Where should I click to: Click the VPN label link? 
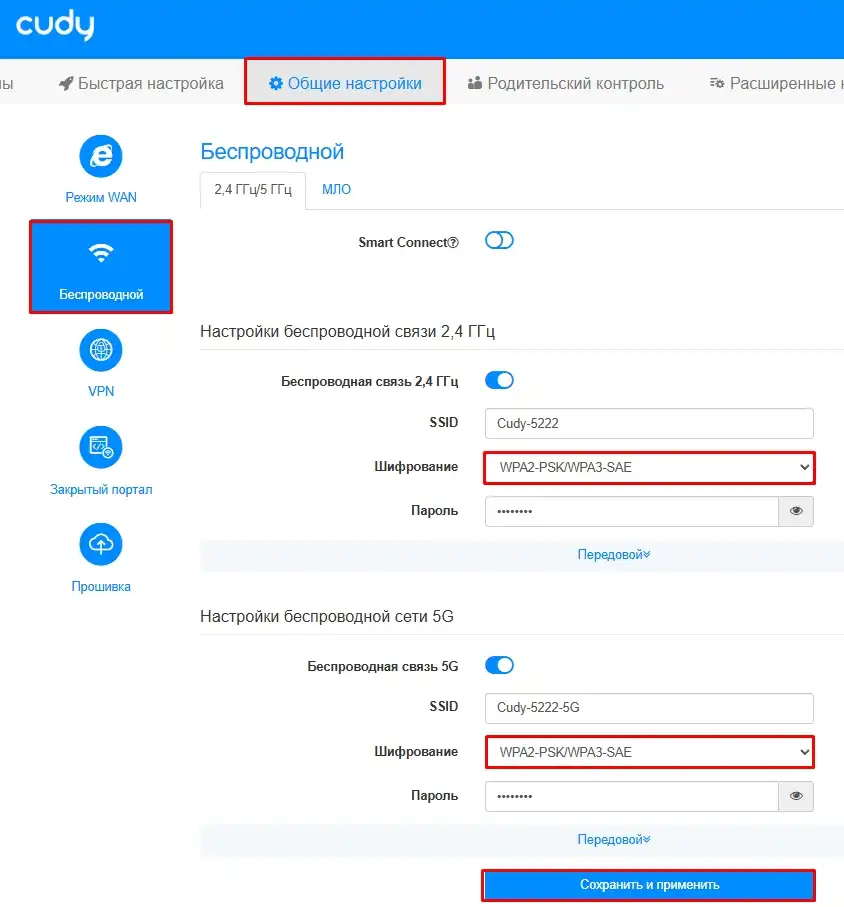point(101,392)
